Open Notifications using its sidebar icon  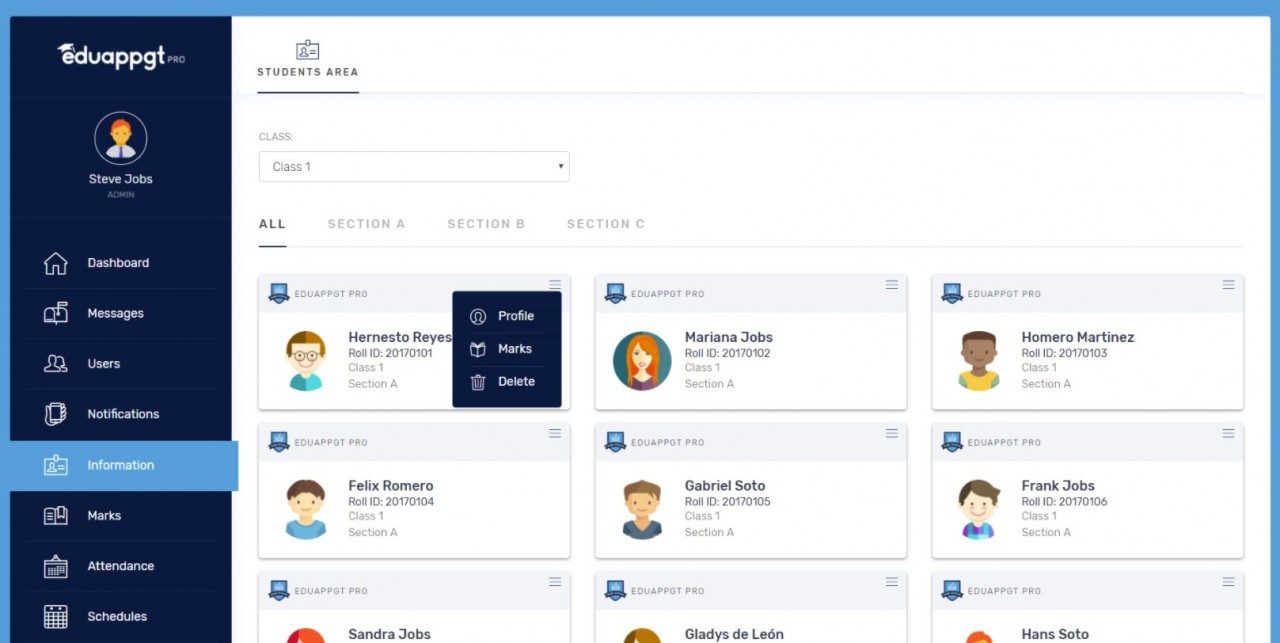click(56, 414)
